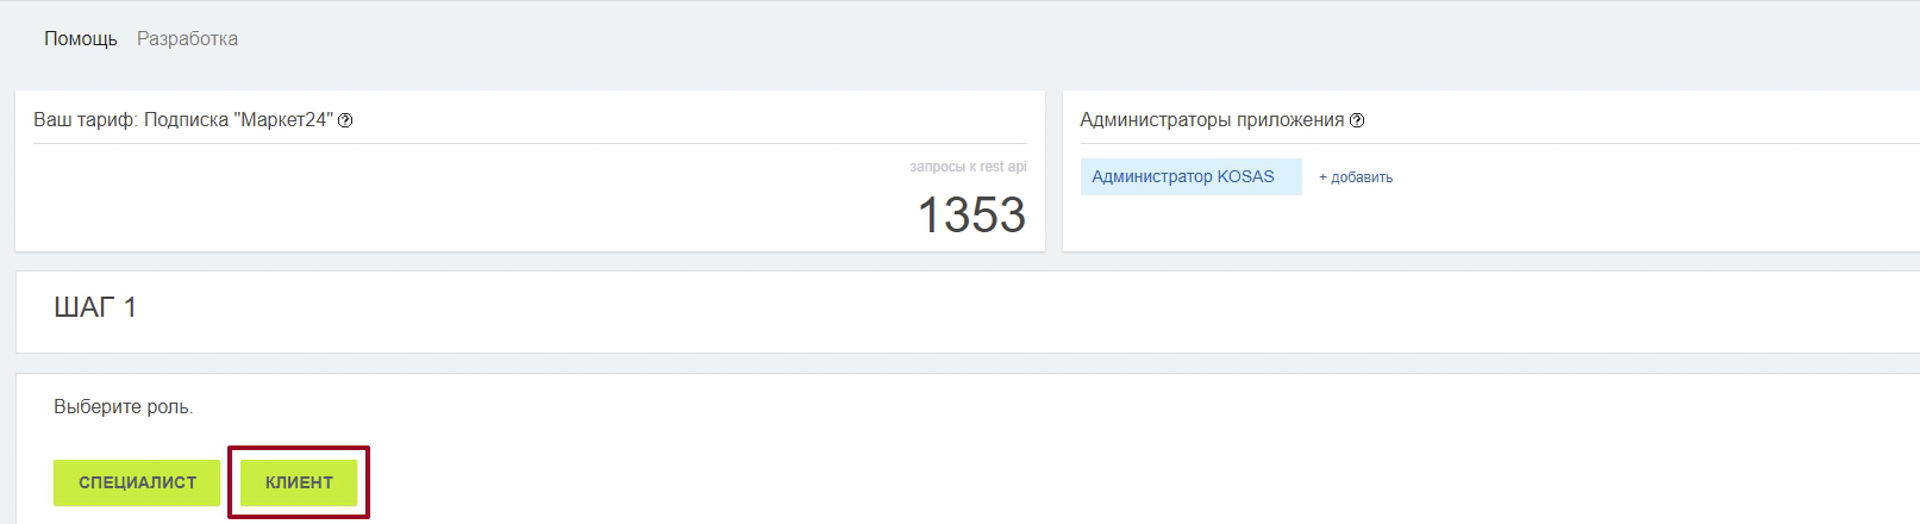The width and height of the screenshot is (1920, 524).
Task: Open the Помощь tab
Action: 80,39
